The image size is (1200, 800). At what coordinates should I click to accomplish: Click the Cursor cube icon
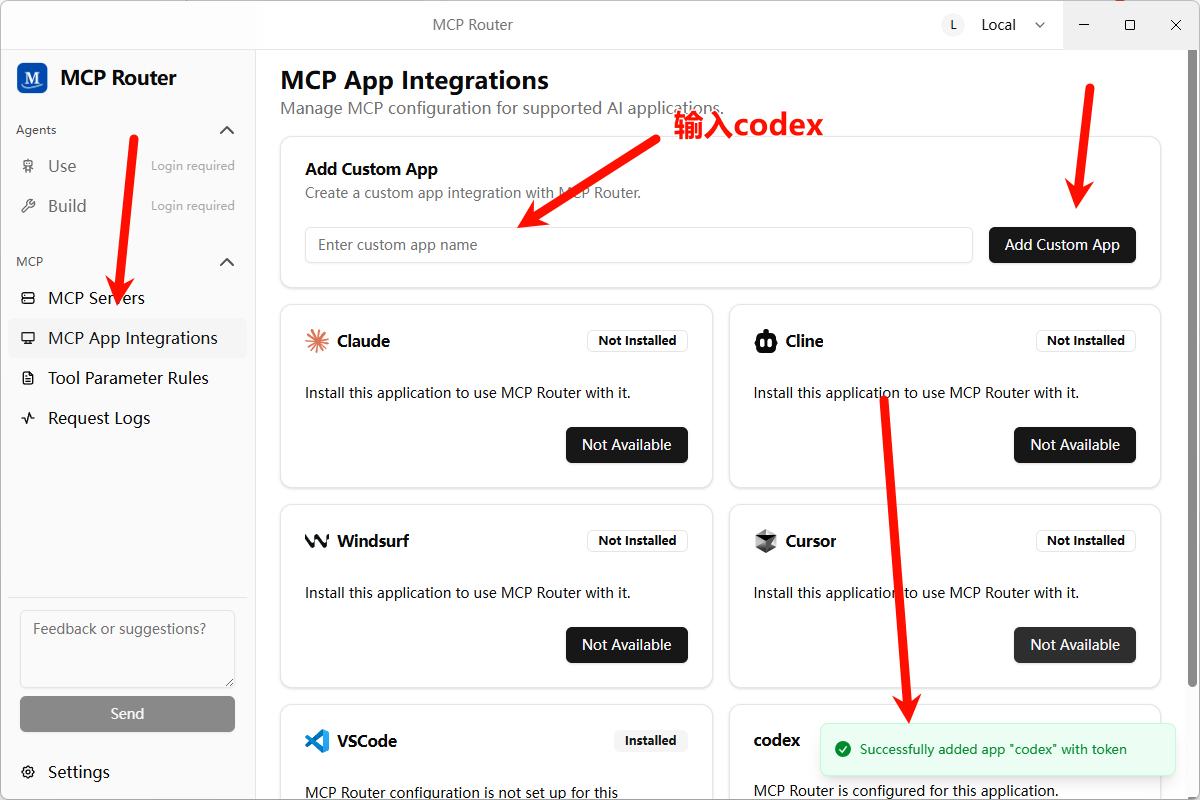tap(766, 541)
